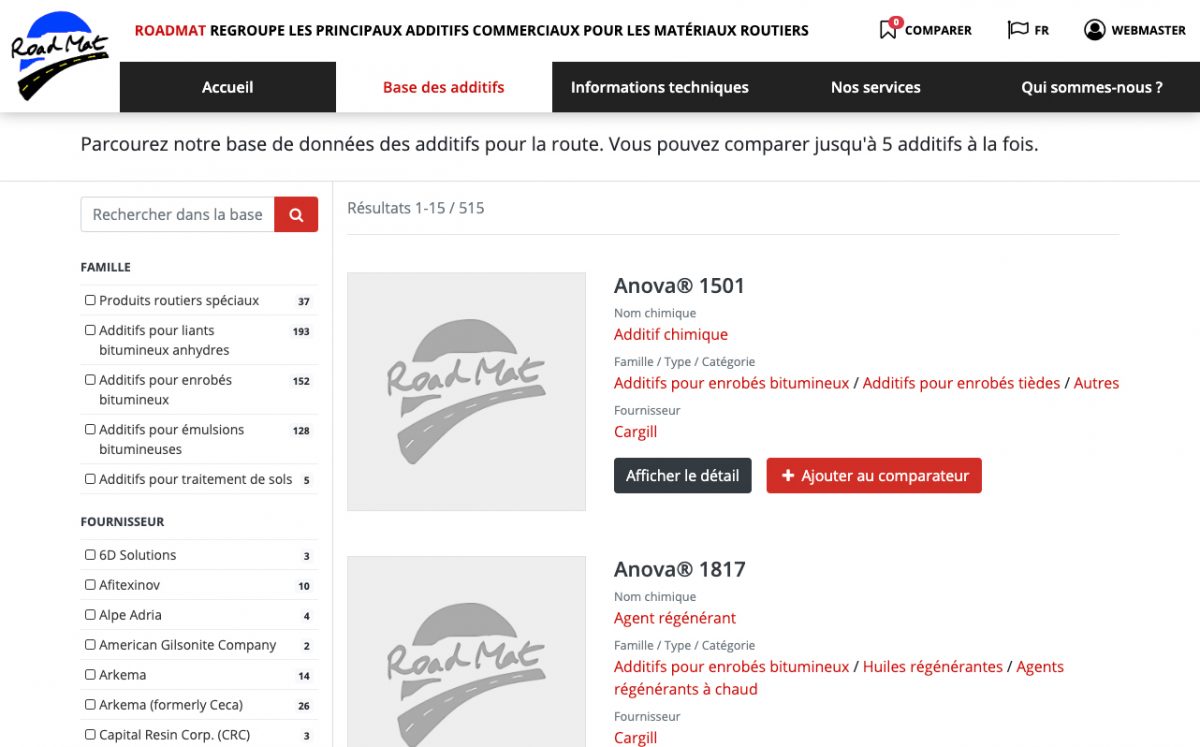The image size is (1200, 747).
Task: Follow the Cargill supplier link for Anova 1501
Action: [x=635, y=432]
